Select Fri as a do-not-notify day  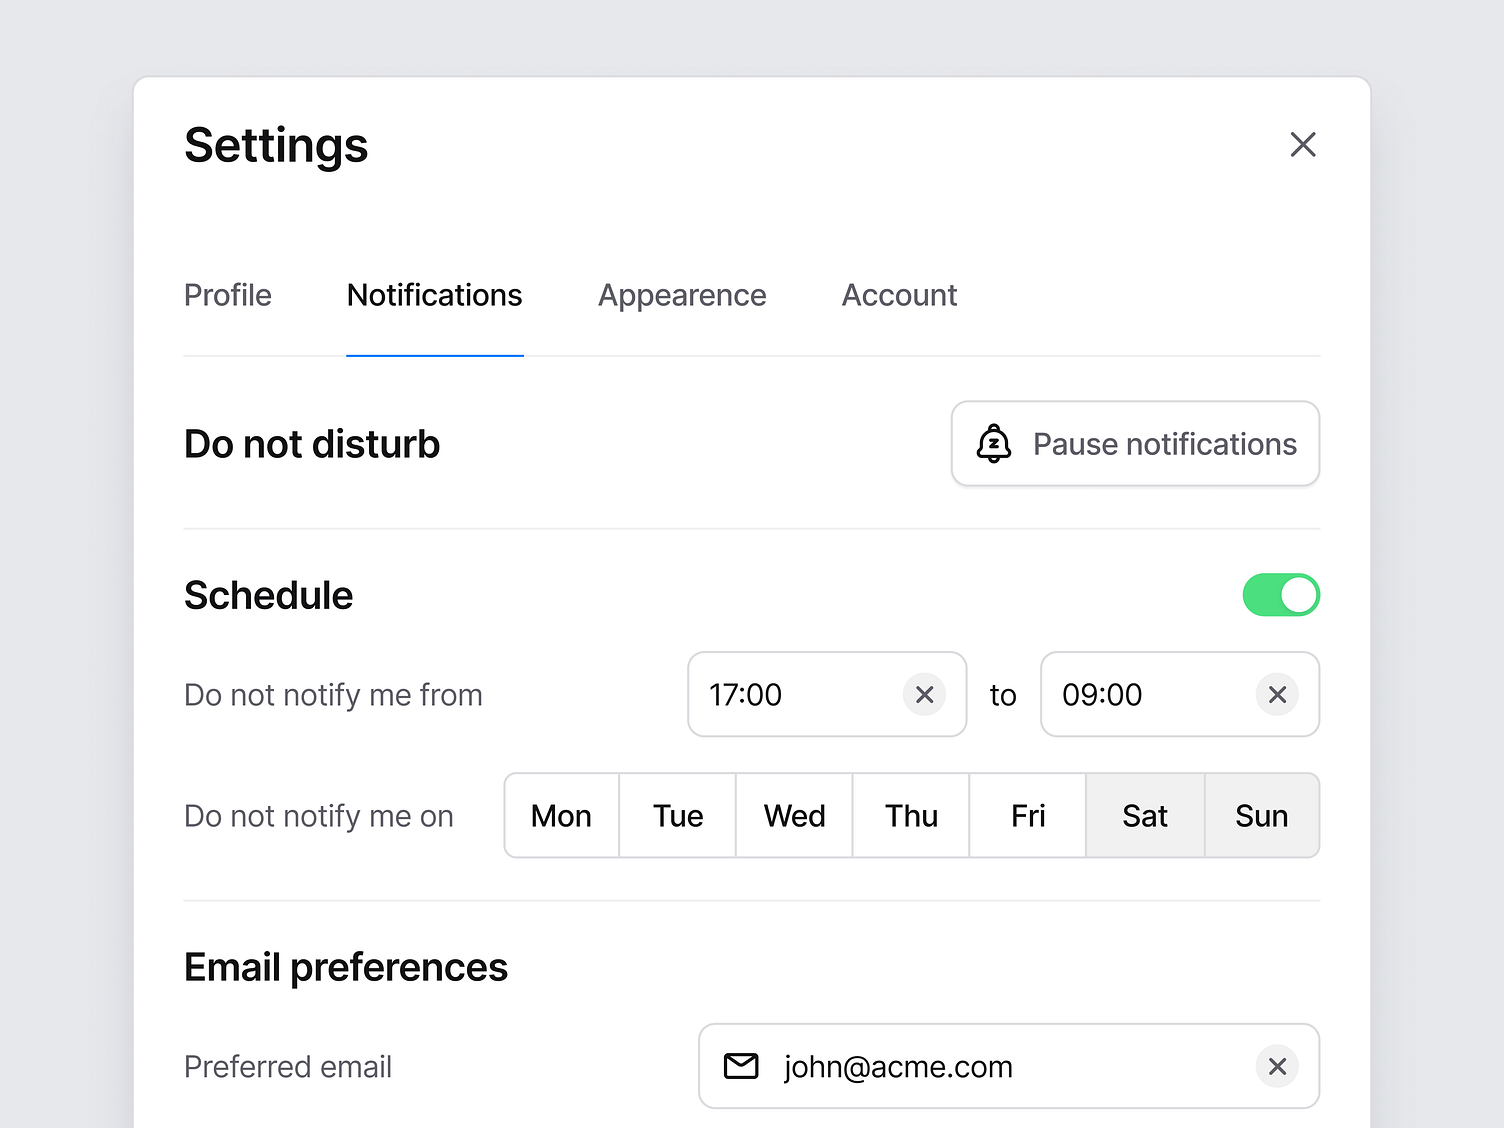(x=1028, y=815)
